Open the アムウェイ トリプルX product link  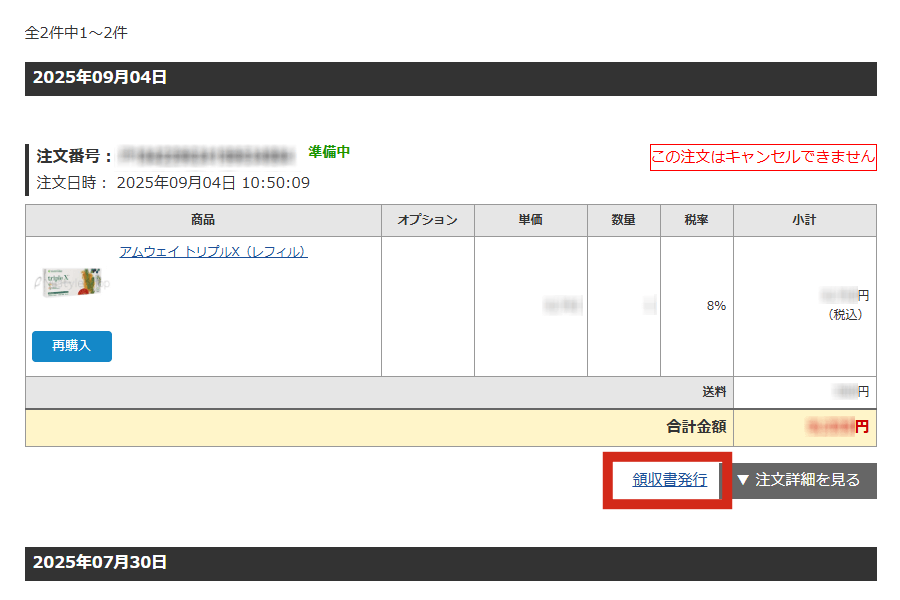pyautogui.click(x=213, y=252)
